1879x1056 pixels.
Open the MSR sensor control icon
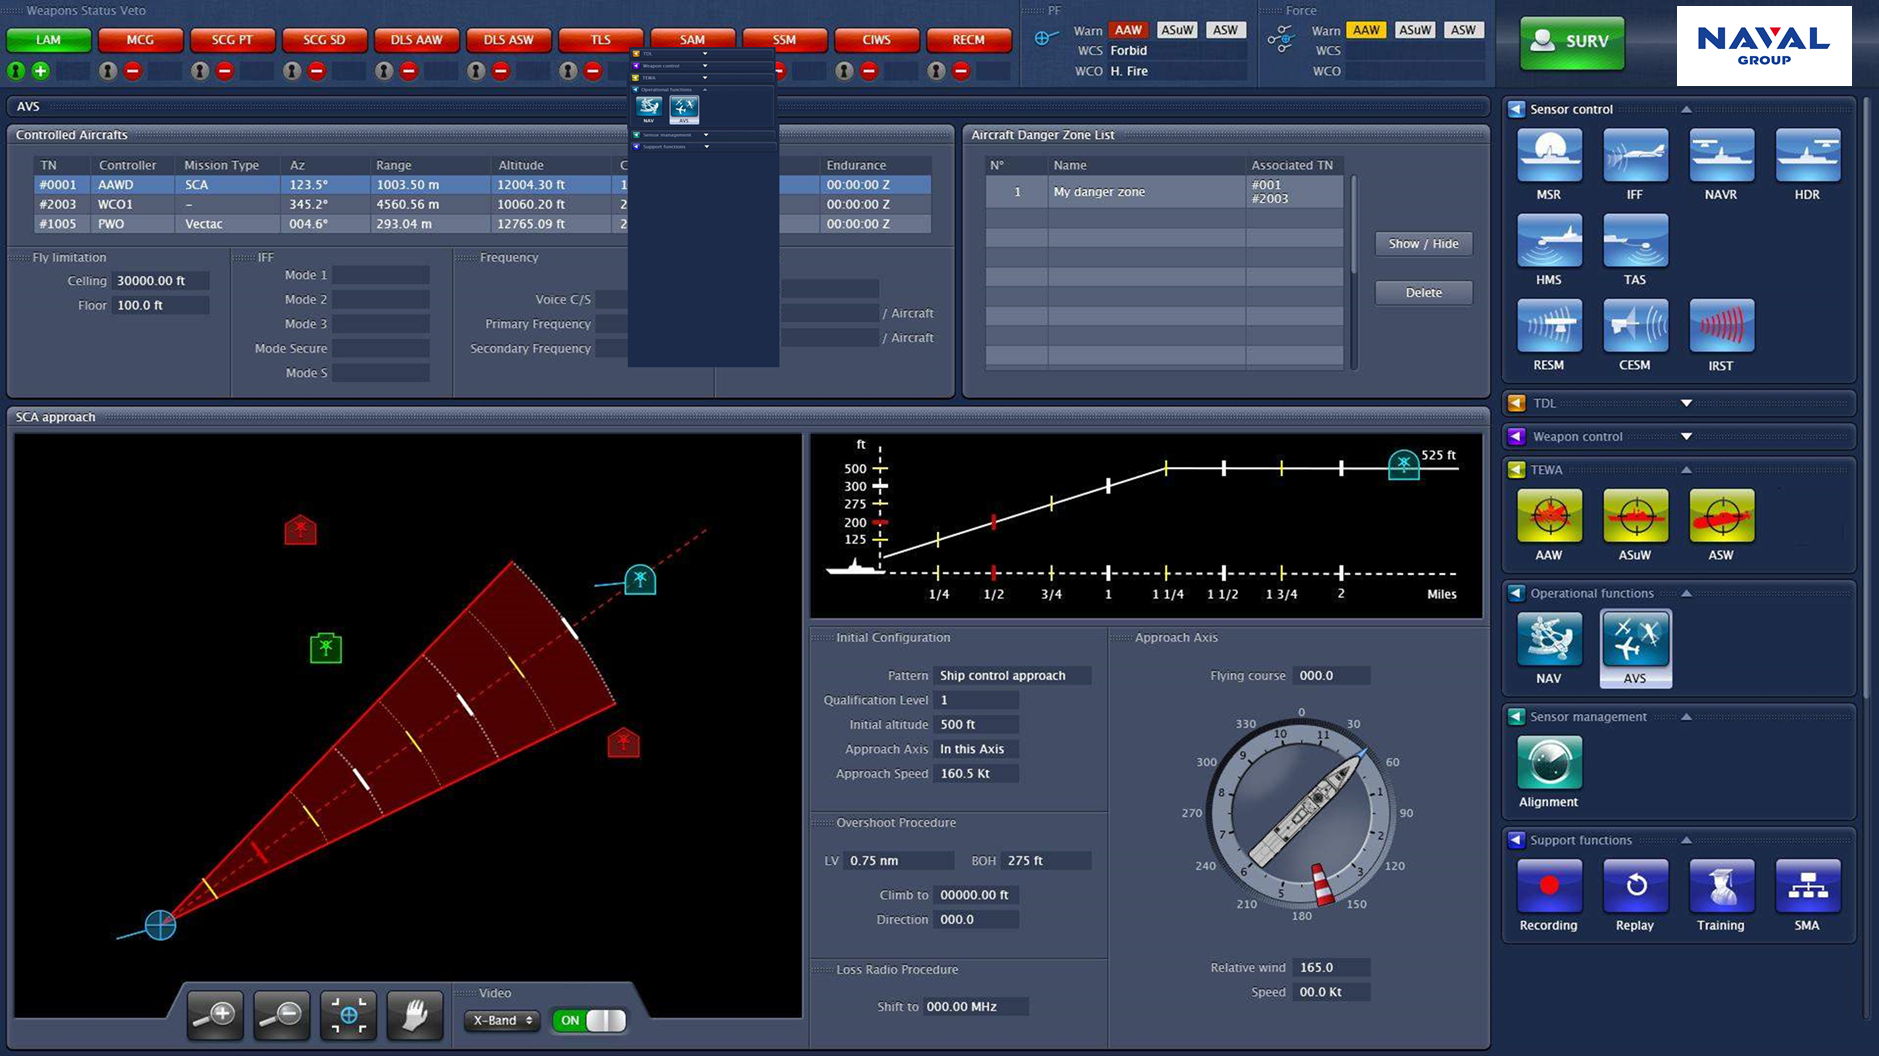1548,156
